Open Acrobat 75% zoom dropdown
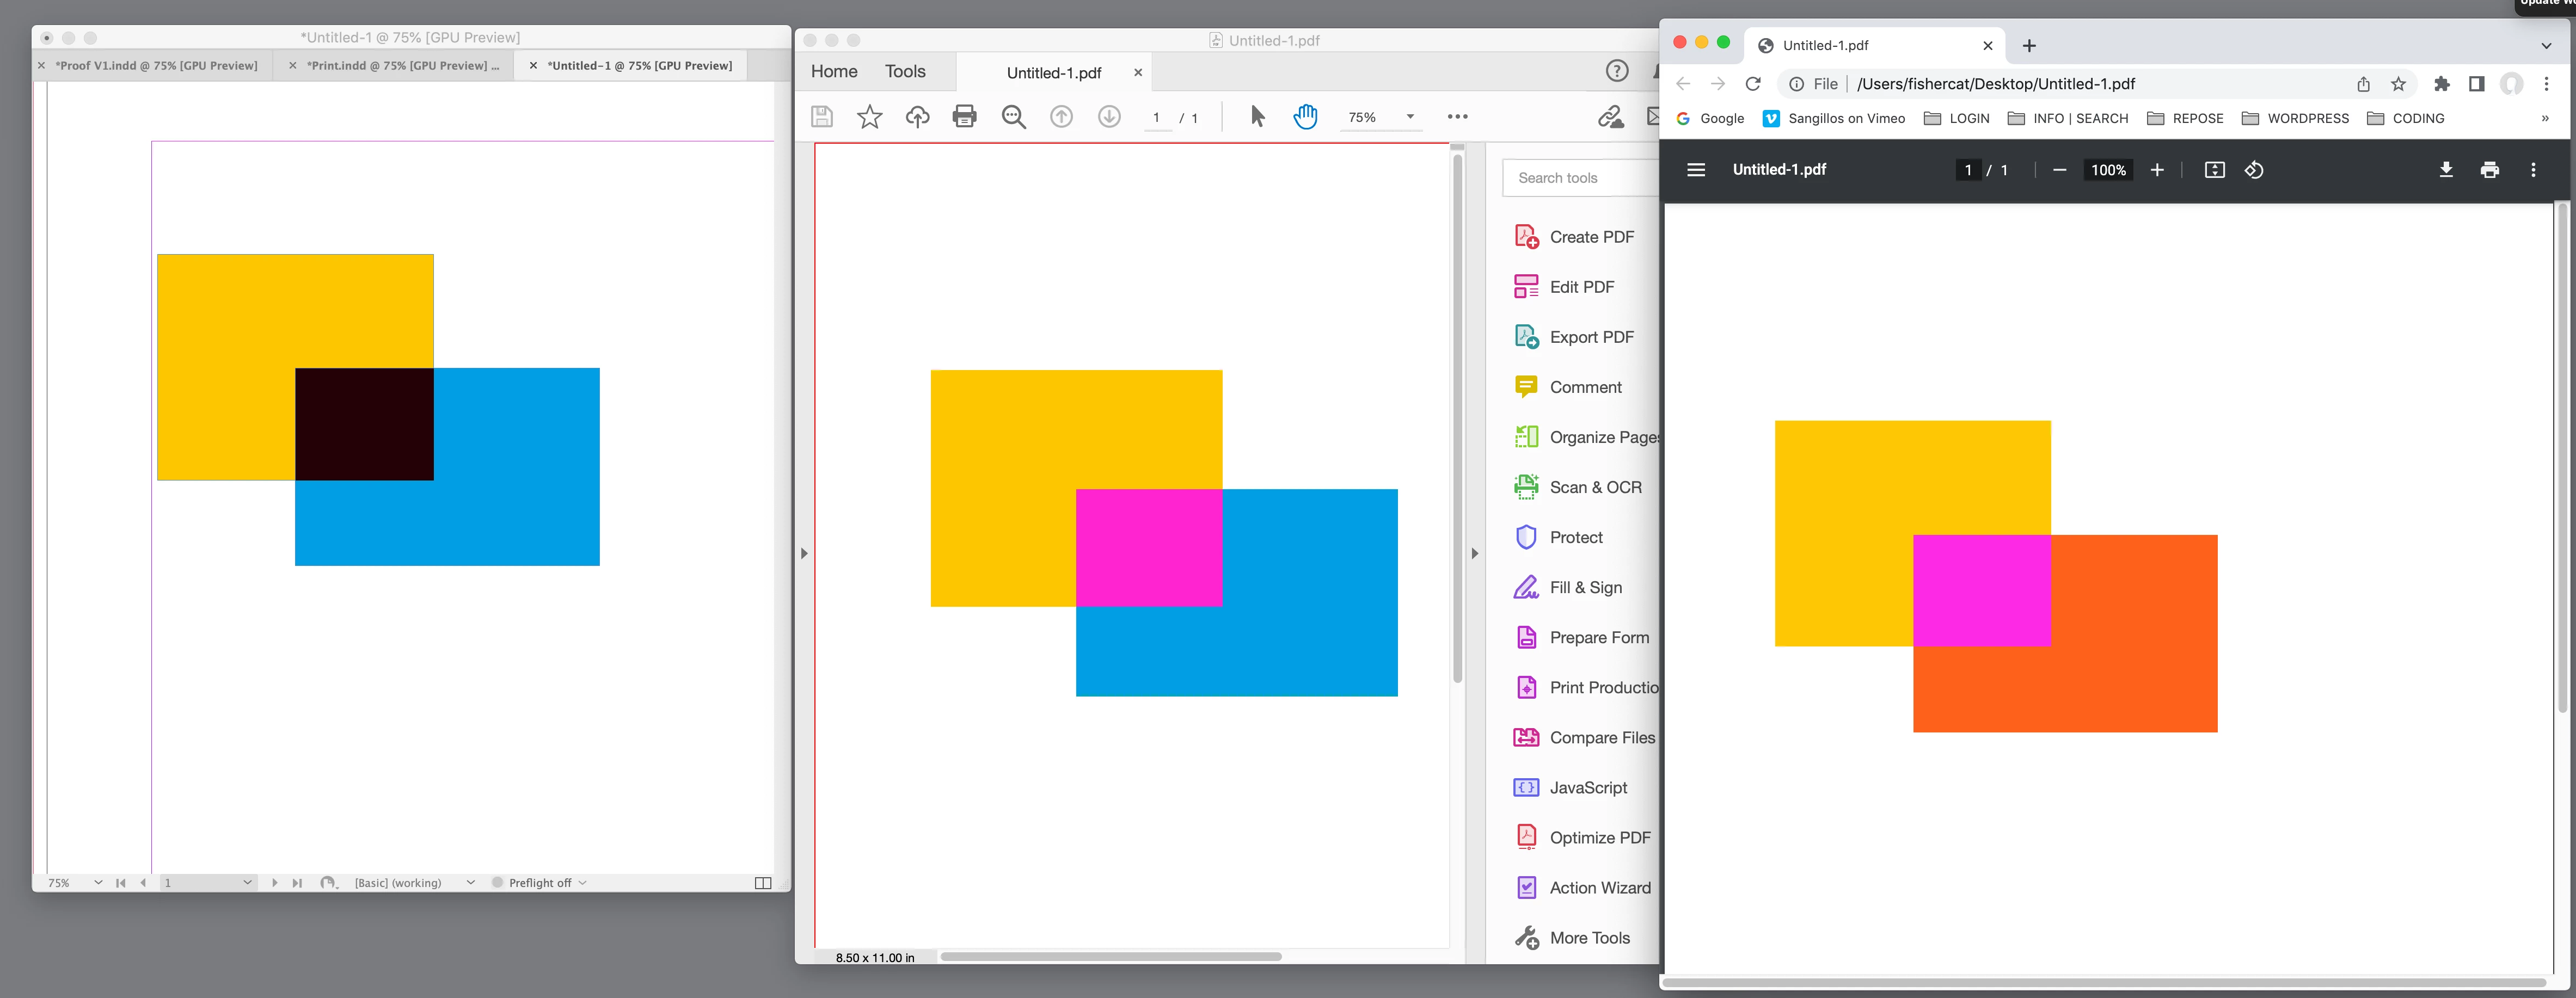This screenshot has width=2576, height=998. click(1410, 117)
